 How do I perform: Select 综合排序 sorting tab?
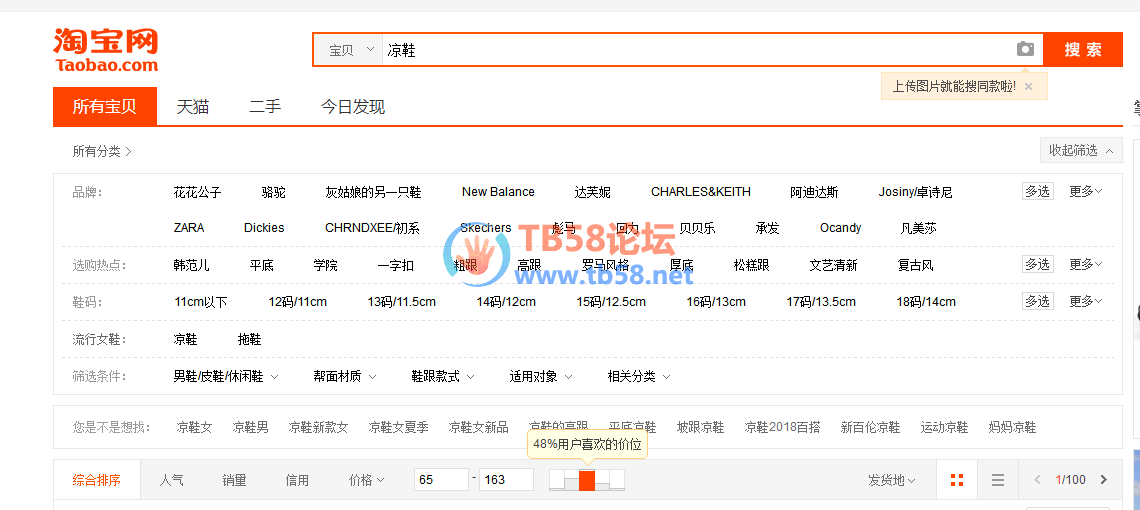[x=97, y=480]
